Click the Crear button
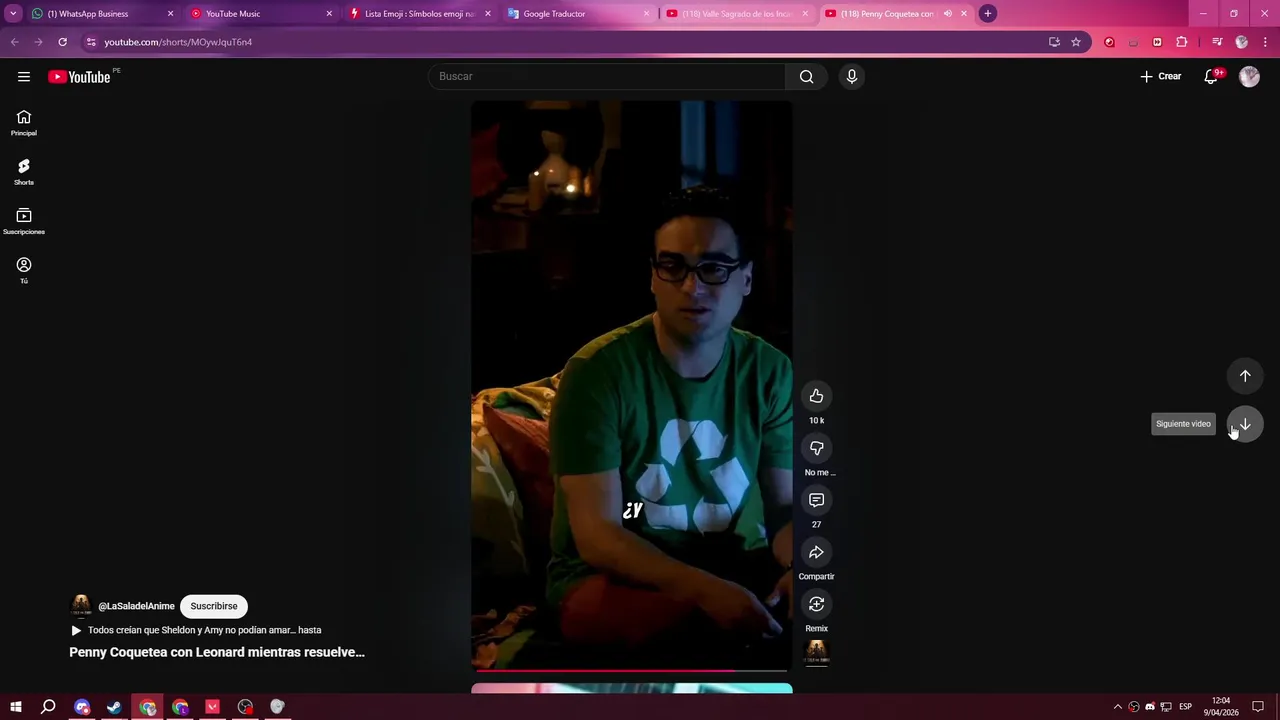This screenshot has width=1280, height=720. pos(1161,77)
